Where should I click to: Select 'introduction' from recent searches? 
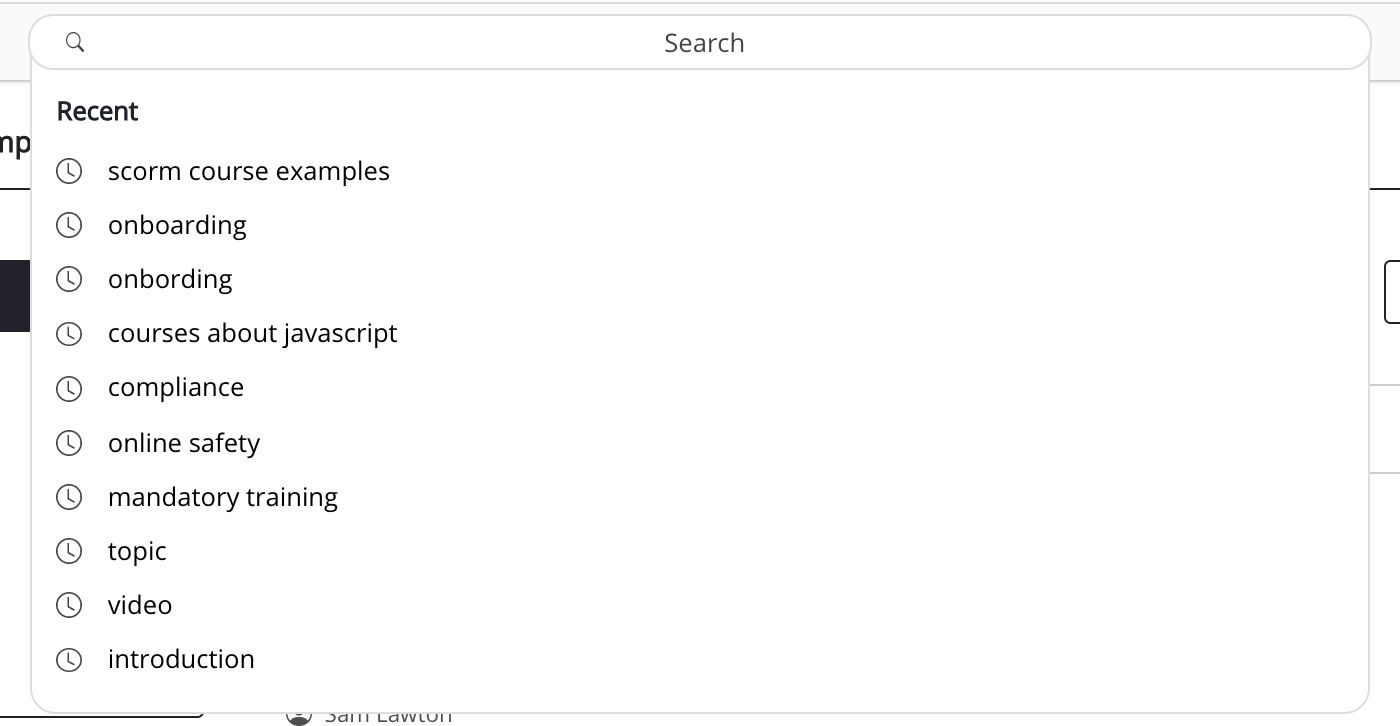(181, 659)
